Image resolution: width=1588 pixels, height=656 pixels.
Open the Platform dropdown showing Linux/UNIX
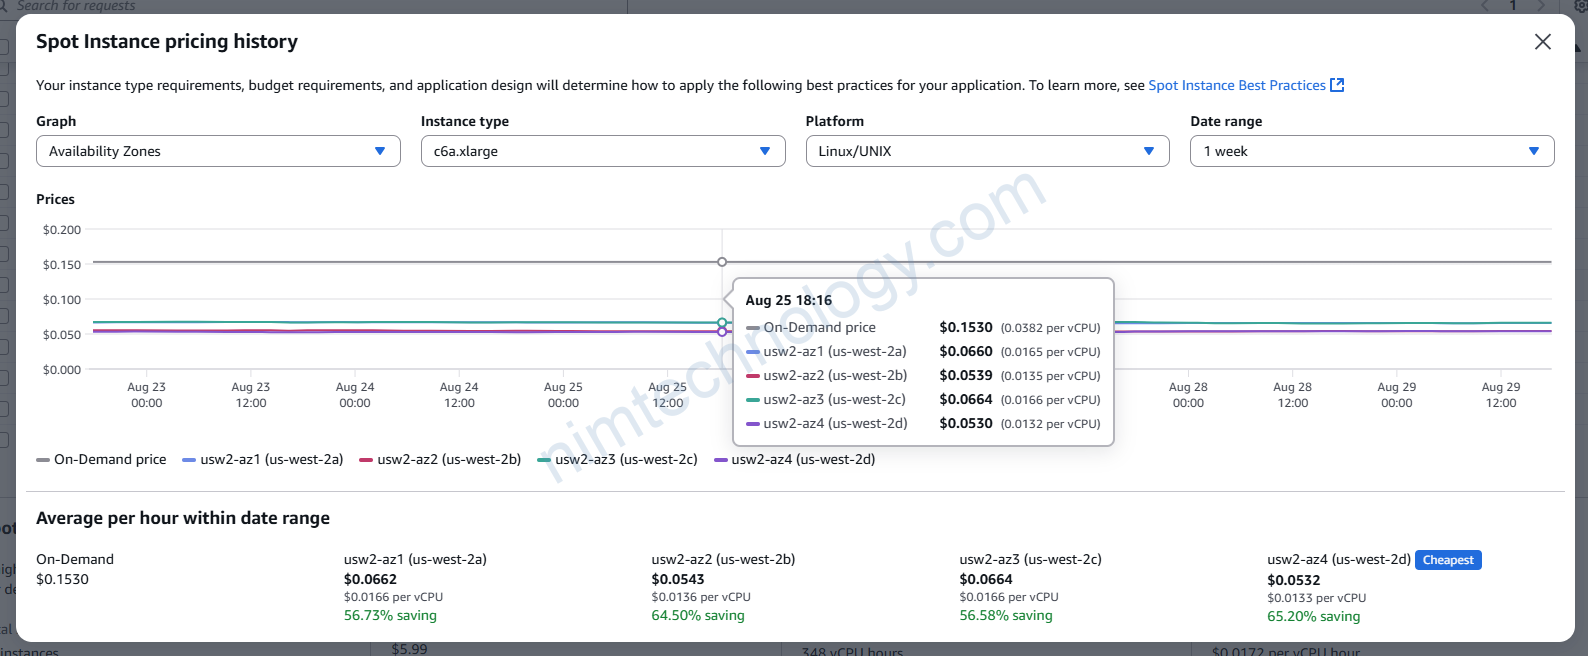point(987,151)
